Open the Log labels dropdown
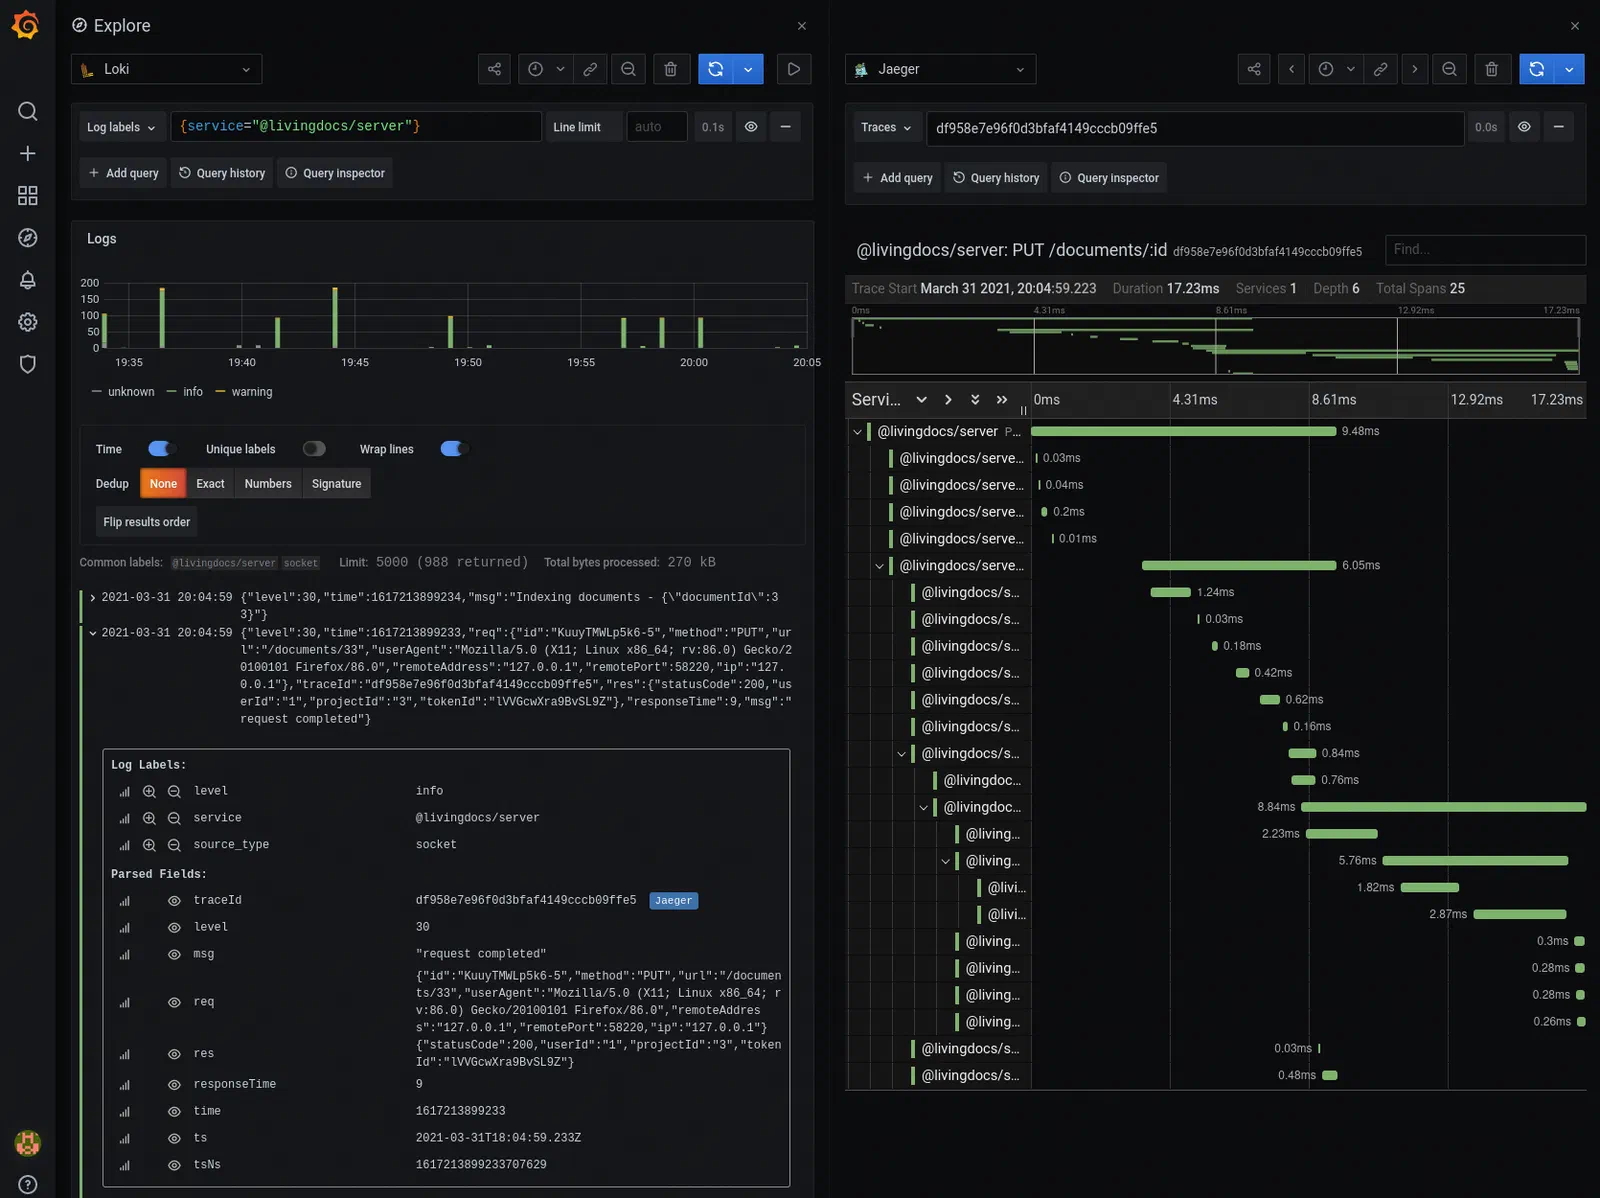Screen dimensions: 1600x1198 click(x=121, y=127)
